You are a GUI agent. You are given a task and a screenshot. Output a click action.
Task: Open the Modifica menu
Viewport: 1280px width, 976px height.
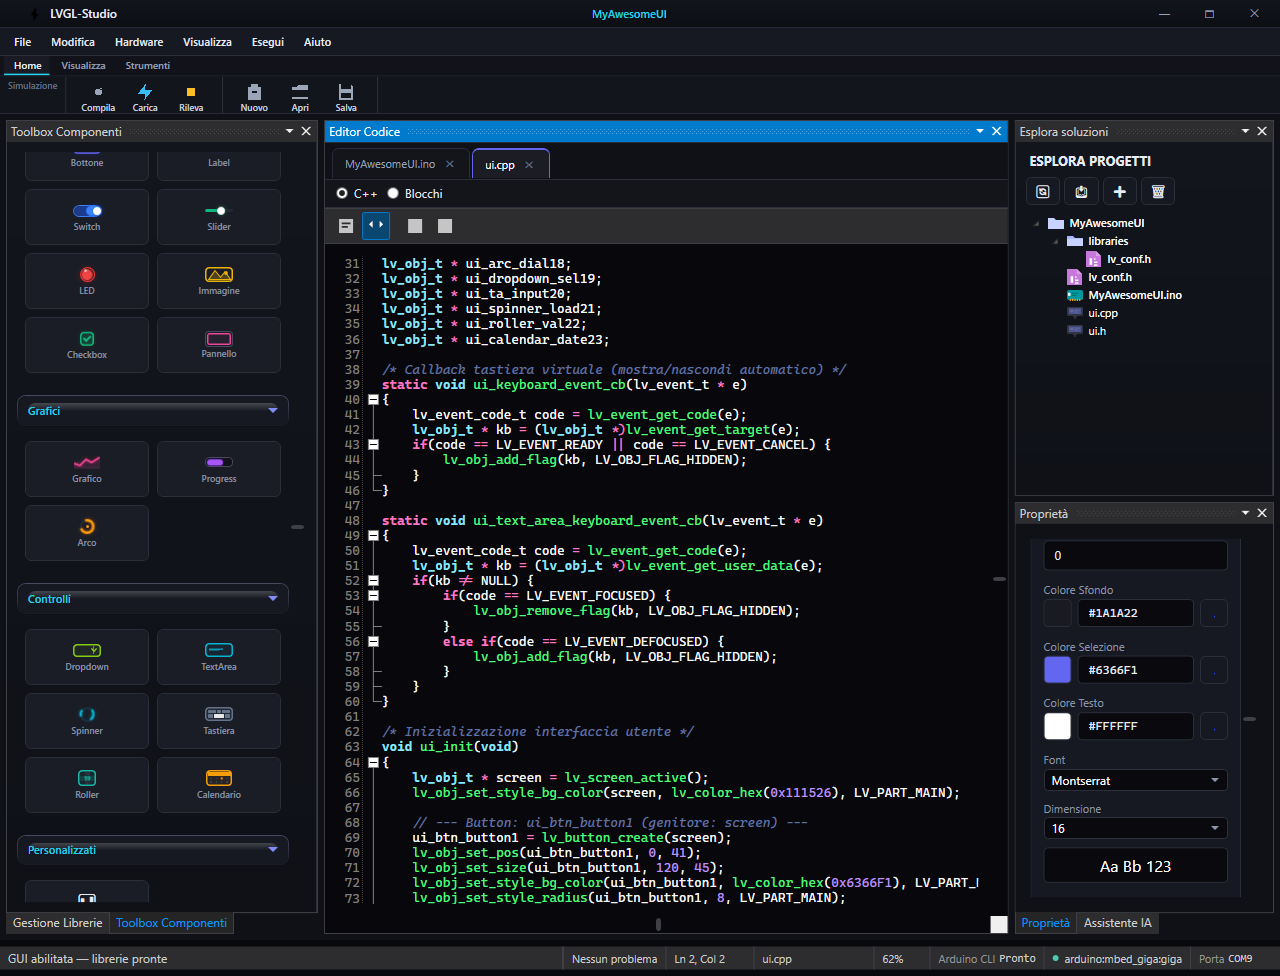click(73, 42)
